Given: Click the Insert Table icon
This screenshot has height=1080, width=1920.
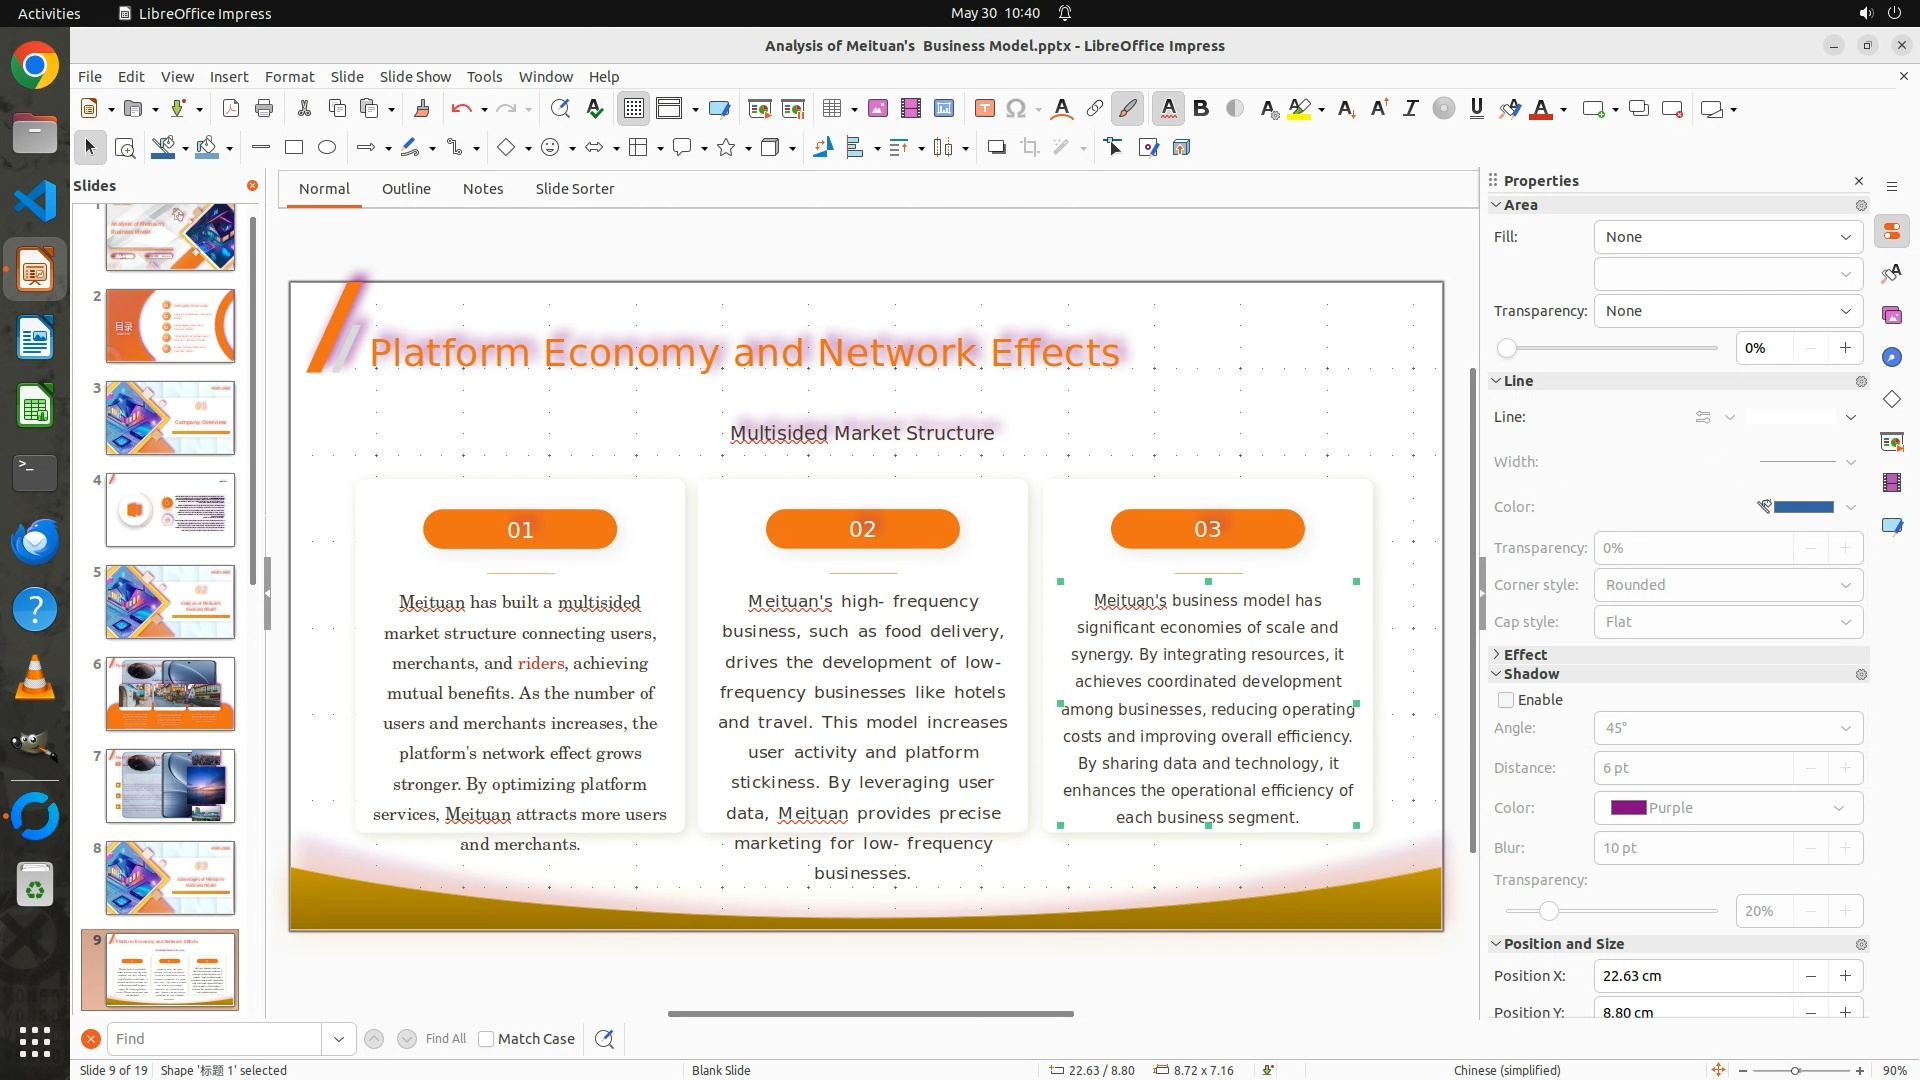Looking at the screenshot, I should click(x=831, y=109).
